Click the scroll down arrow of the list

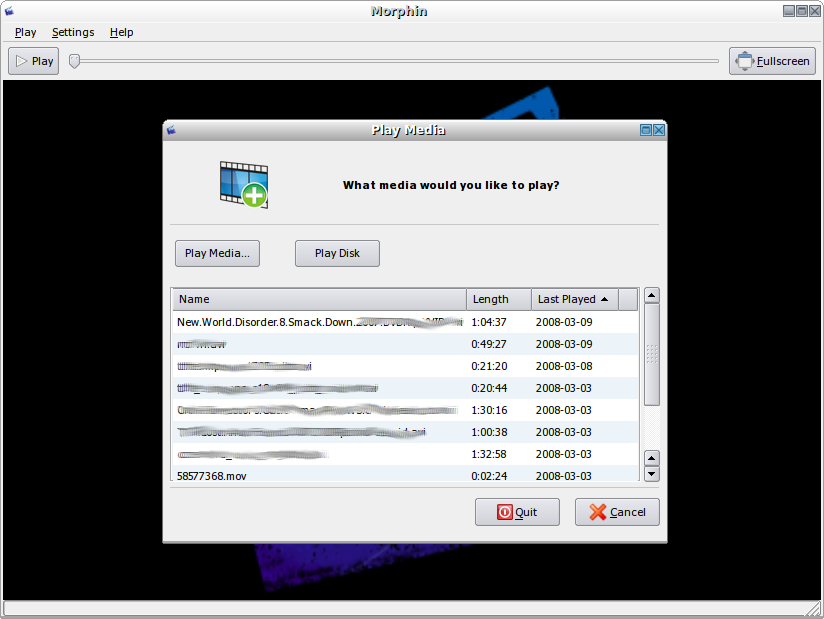tap(652, 474)
